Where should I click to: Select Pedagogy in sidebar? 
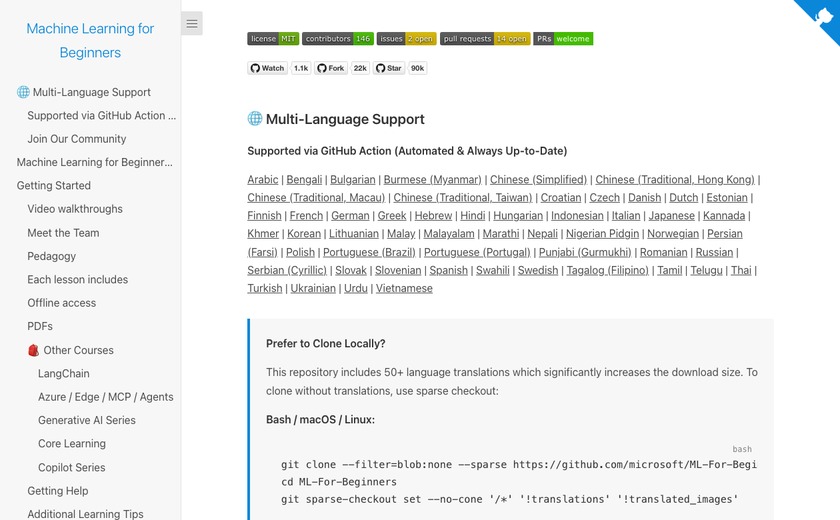(x=51, y=256)
